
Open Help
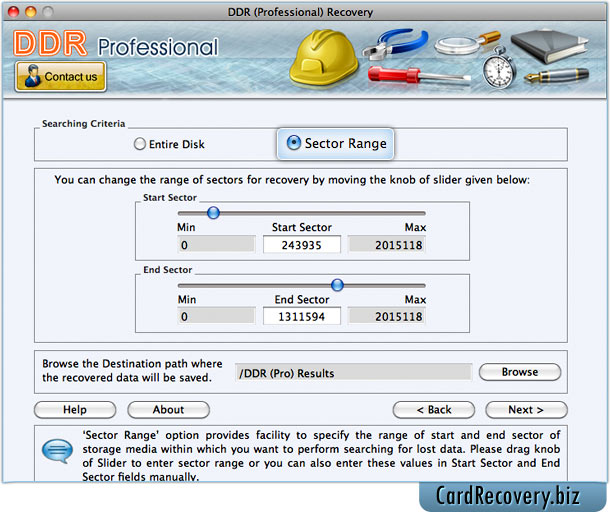click(x=75, y=410)
